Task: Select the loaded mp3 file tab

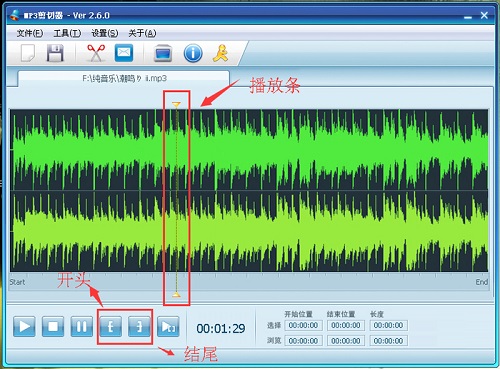Action: pos(124,79)
